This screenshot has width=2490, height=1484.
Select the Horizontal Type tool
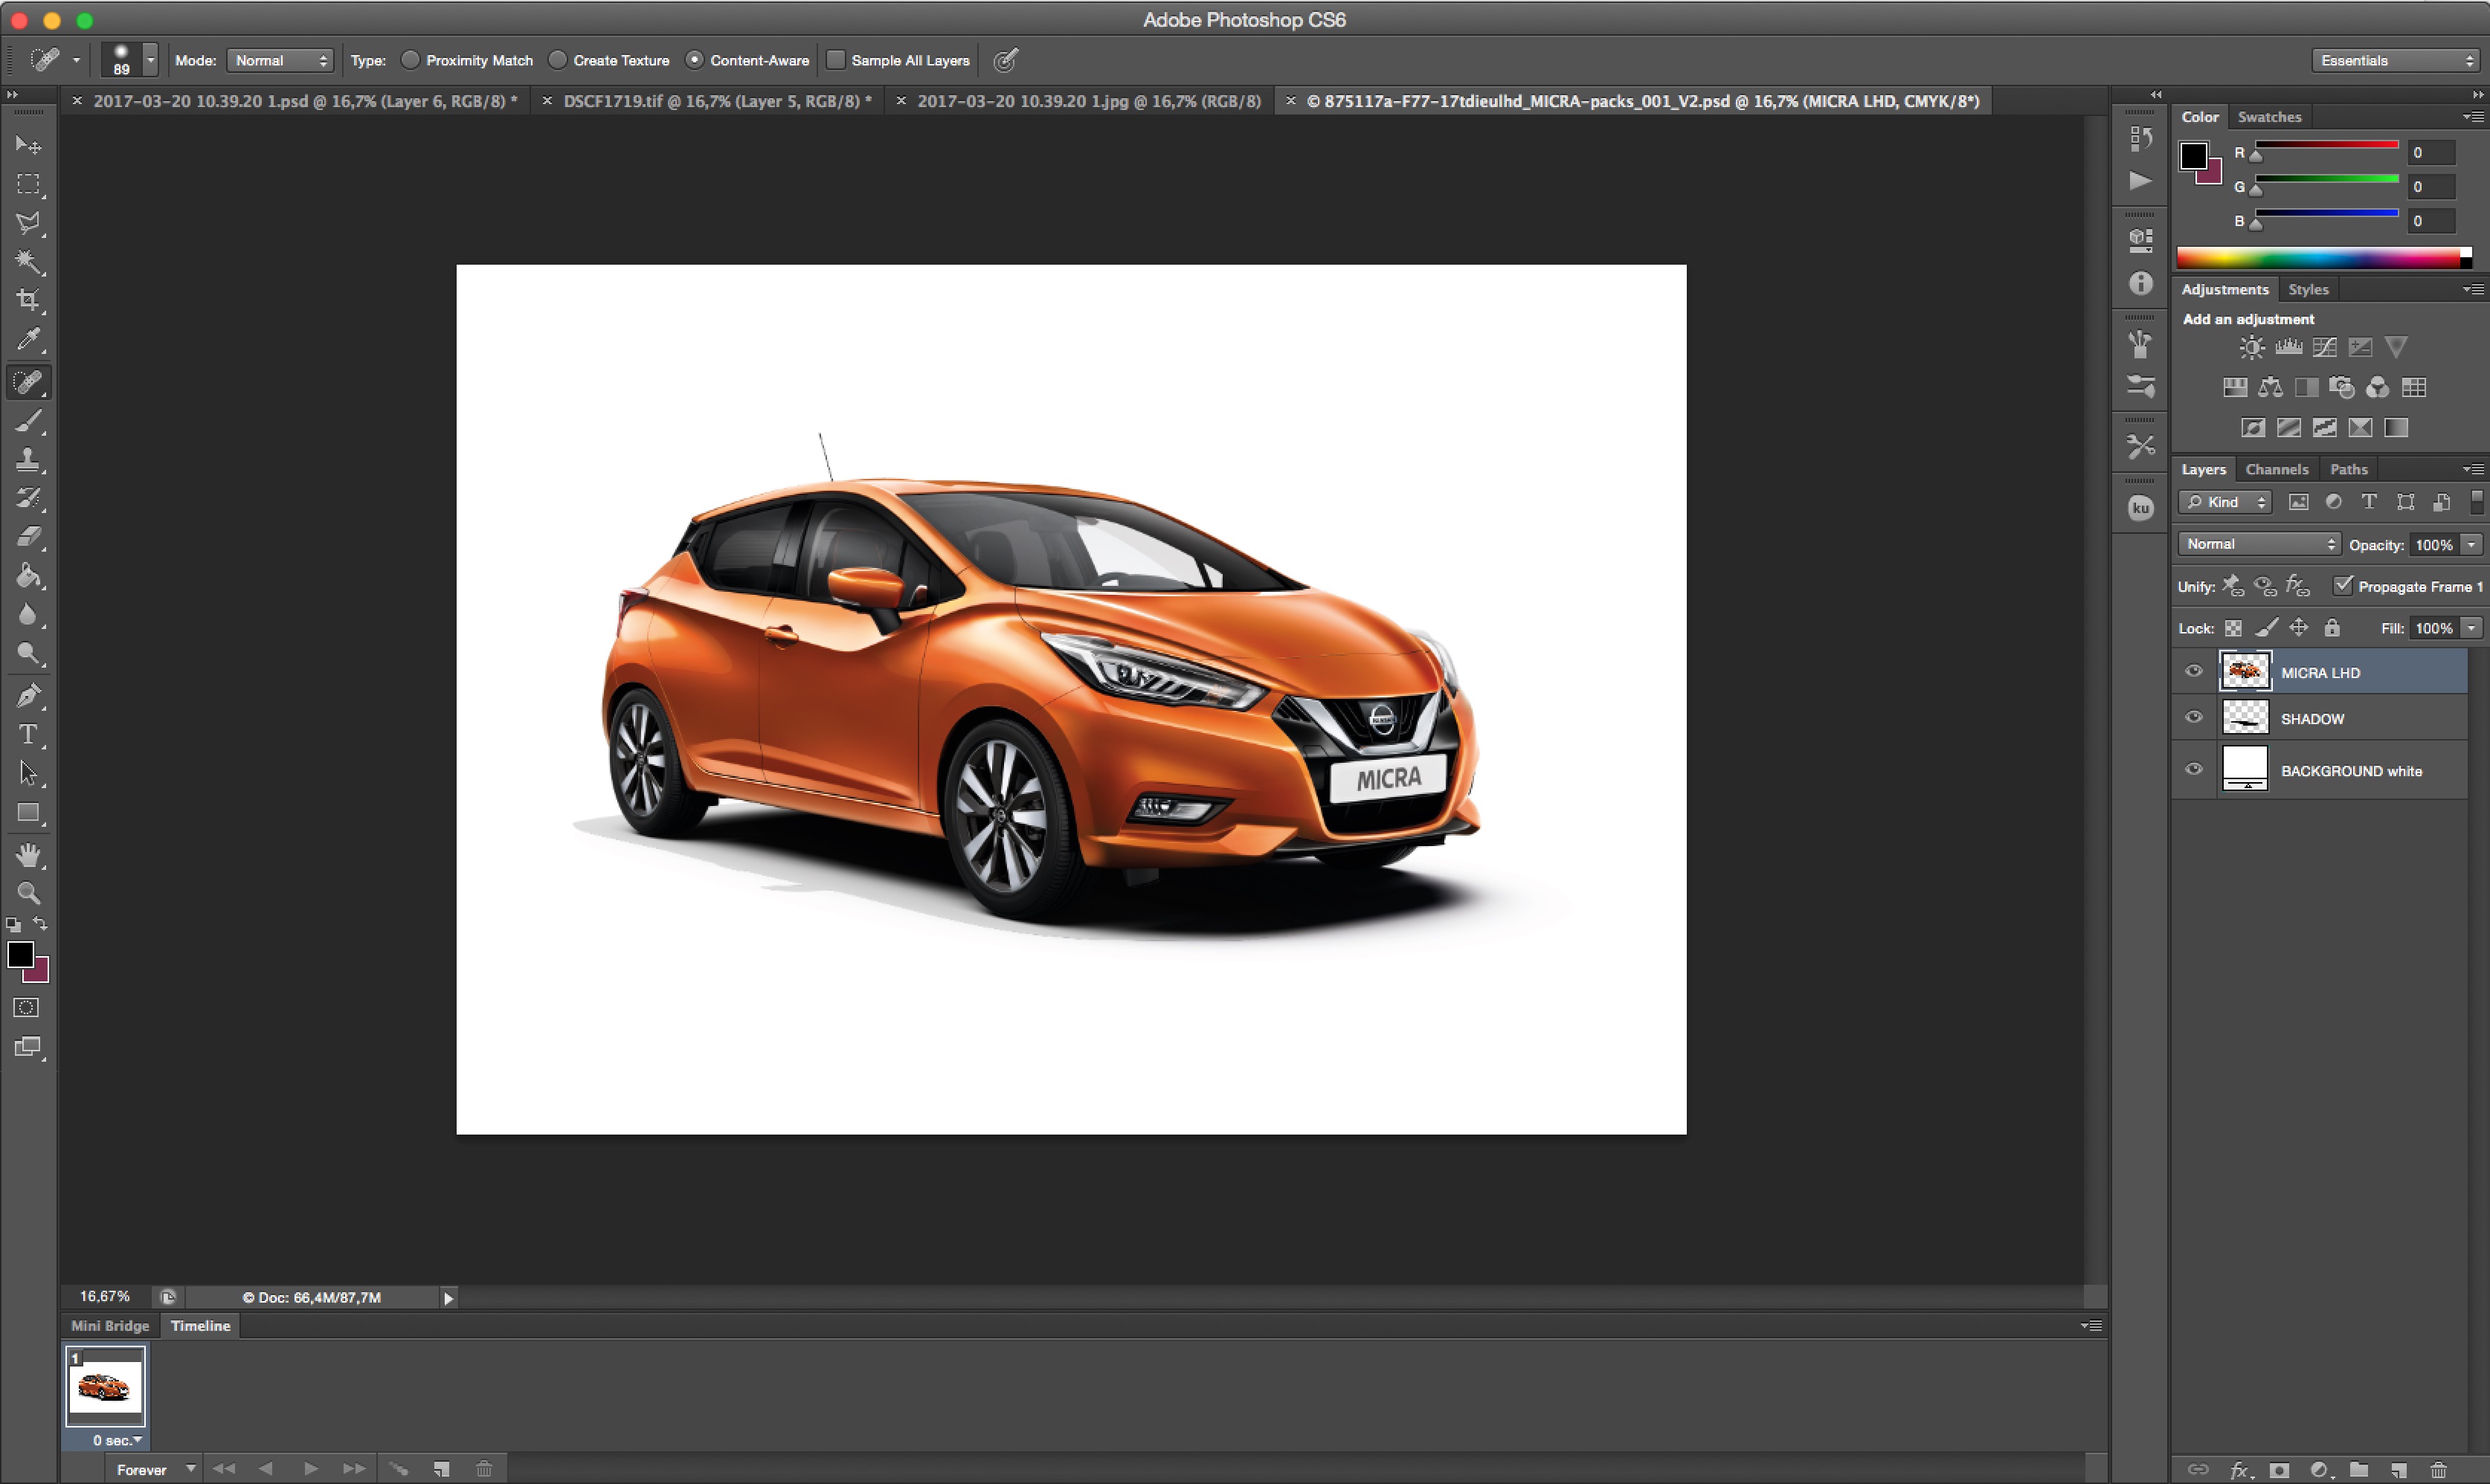(28, 735)
